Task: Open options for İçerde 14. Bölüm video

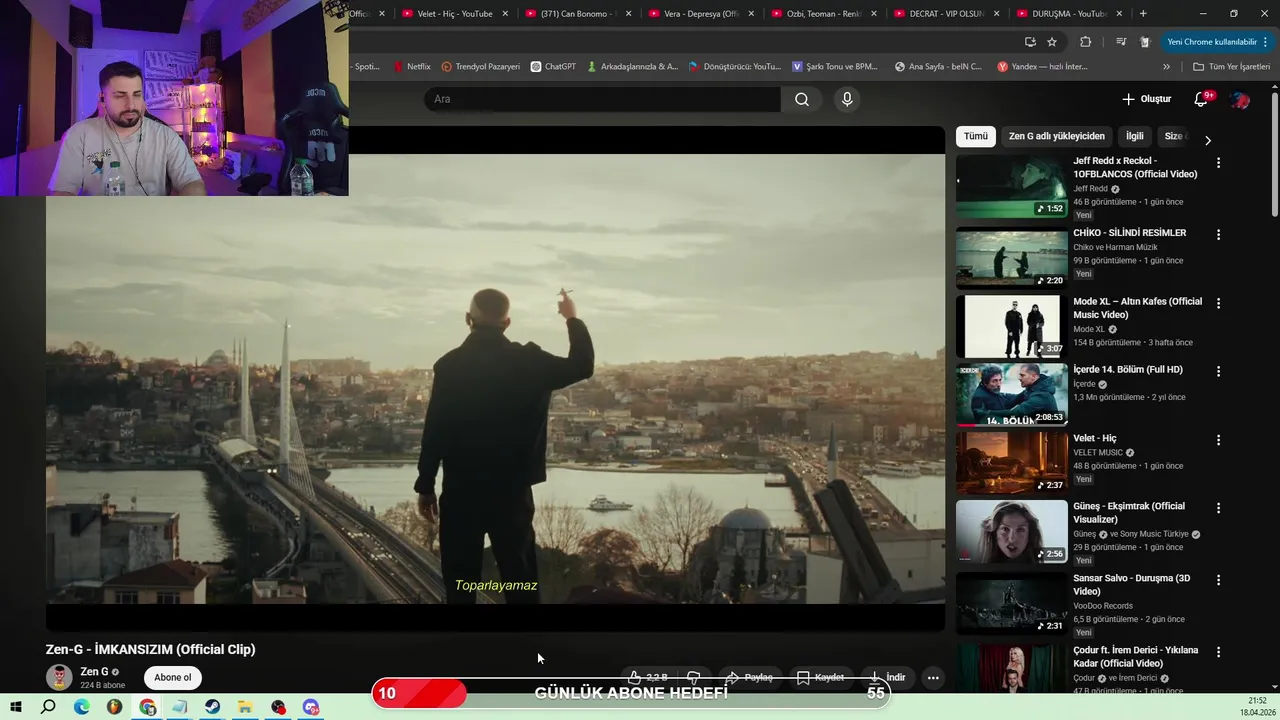Action: coord(1218,372)
